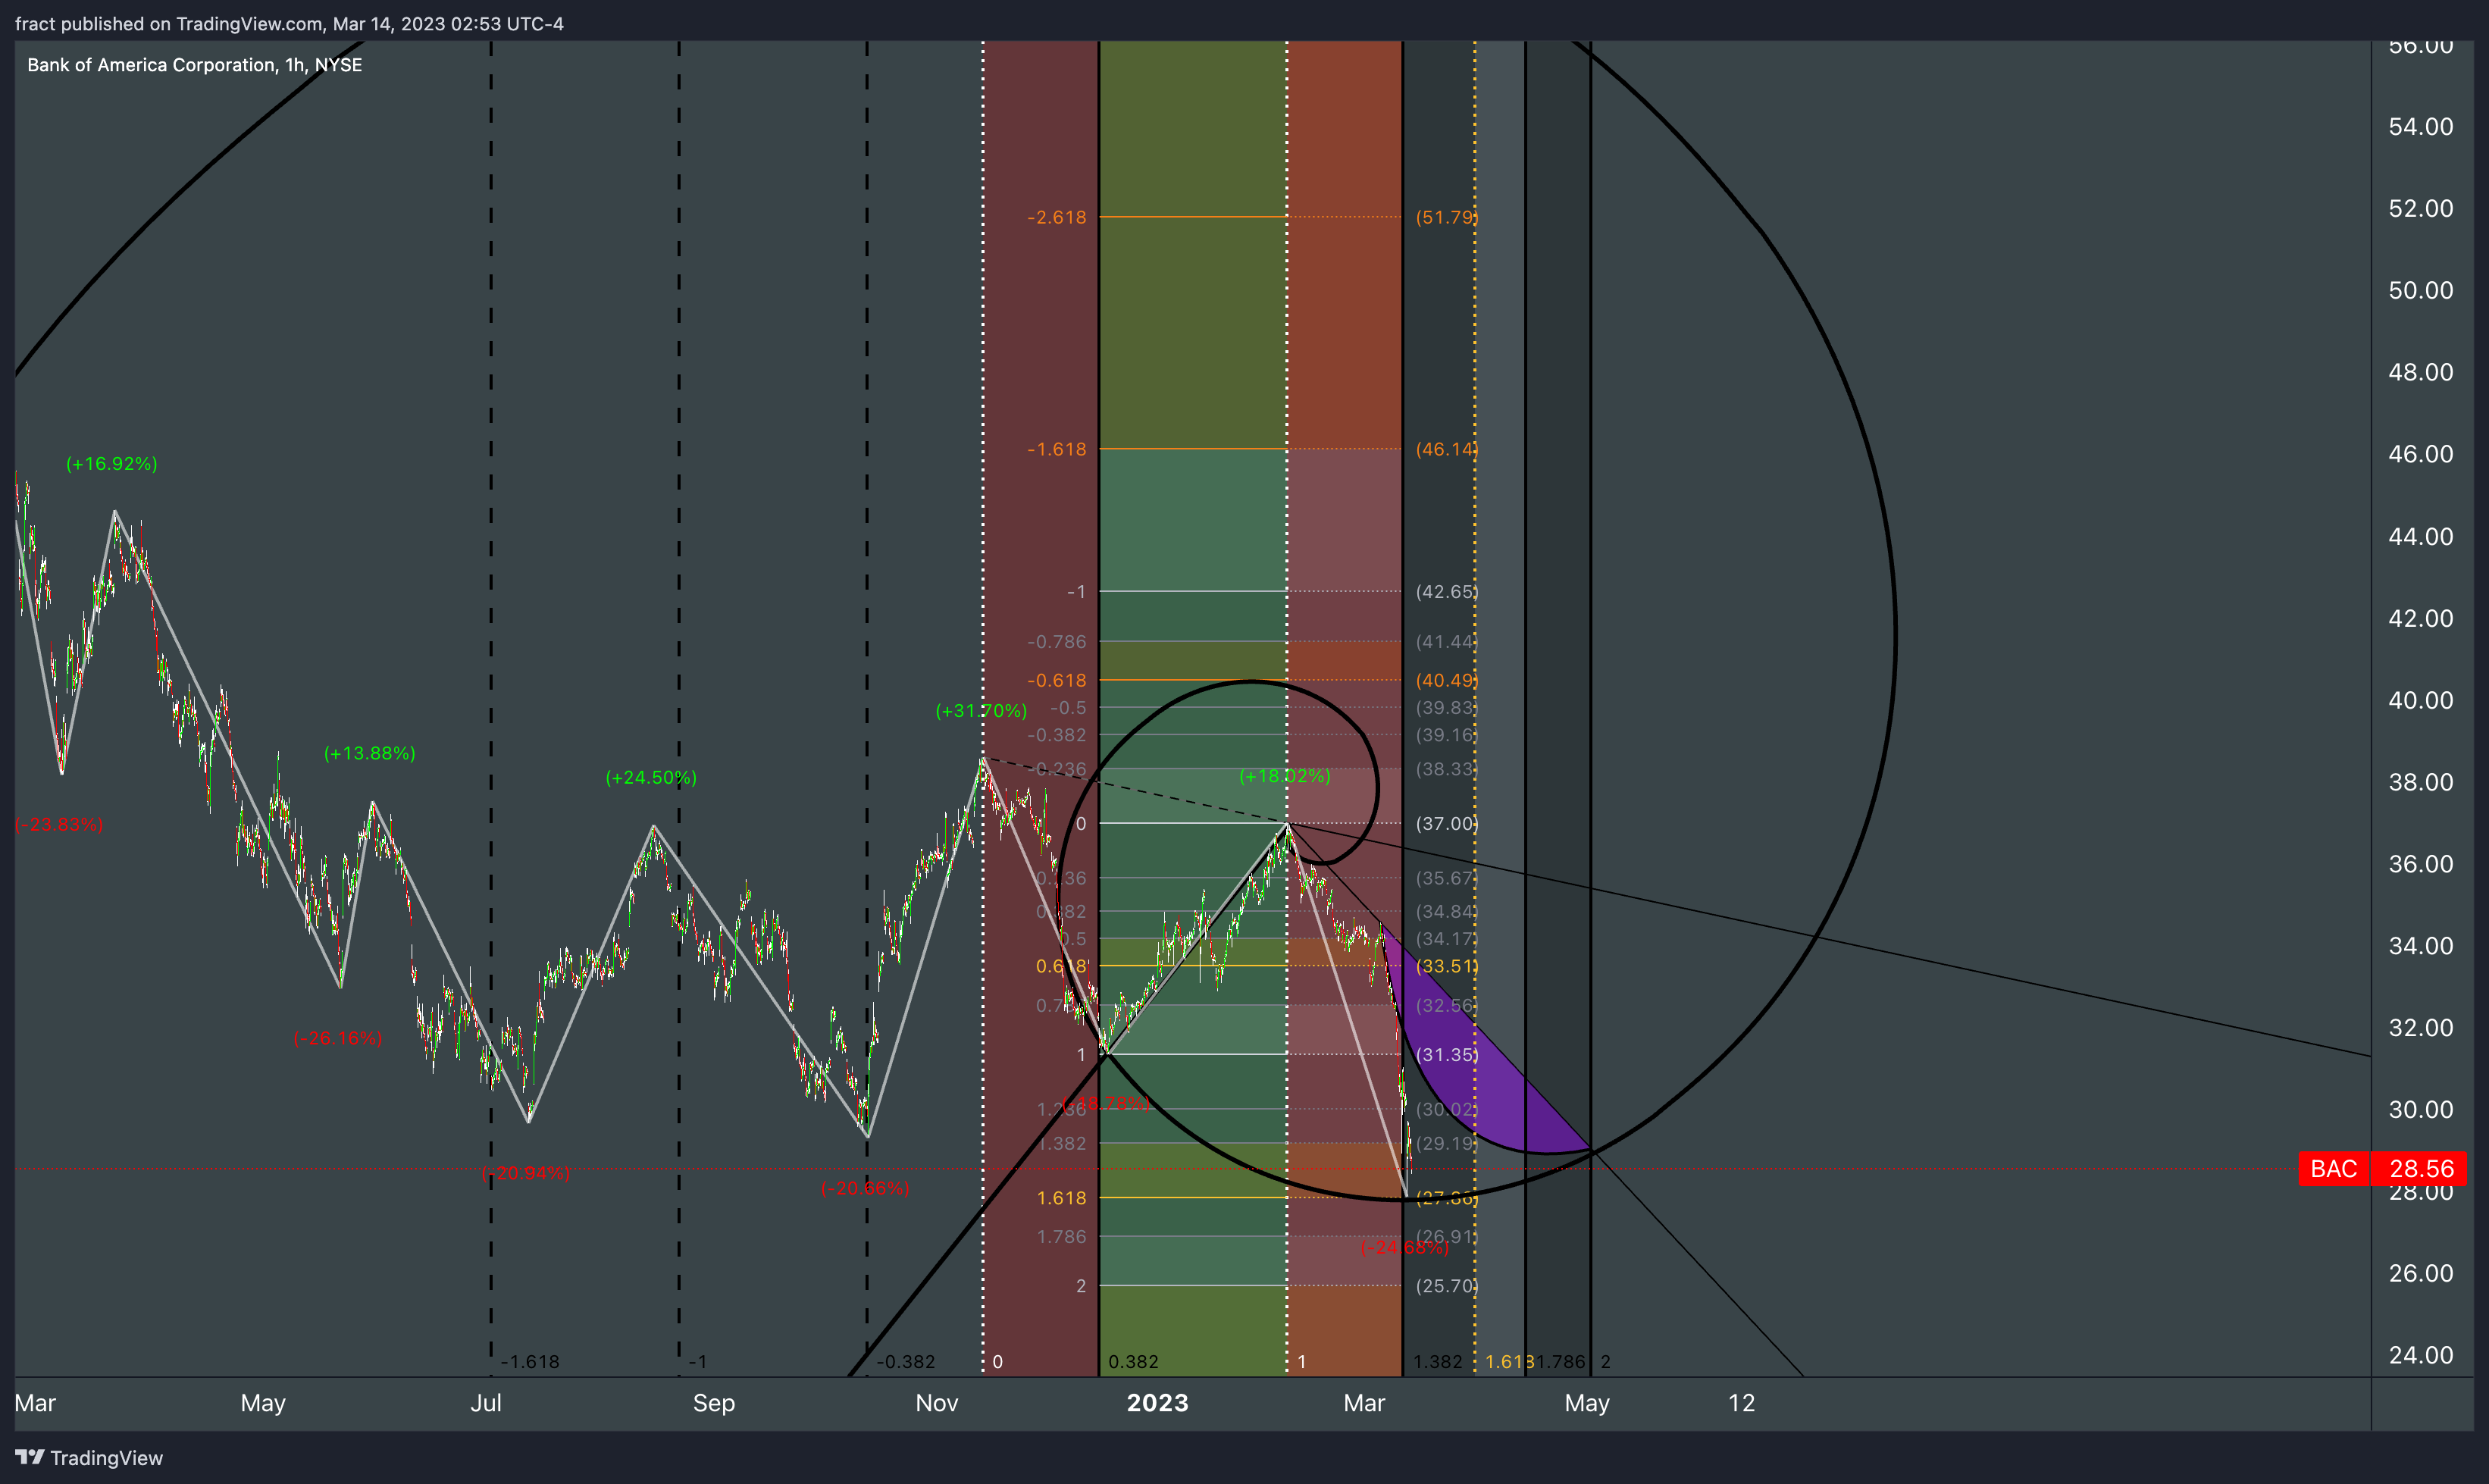Click the 52.00 price axis label
2489x1484 pixels.
[2420, 208]
